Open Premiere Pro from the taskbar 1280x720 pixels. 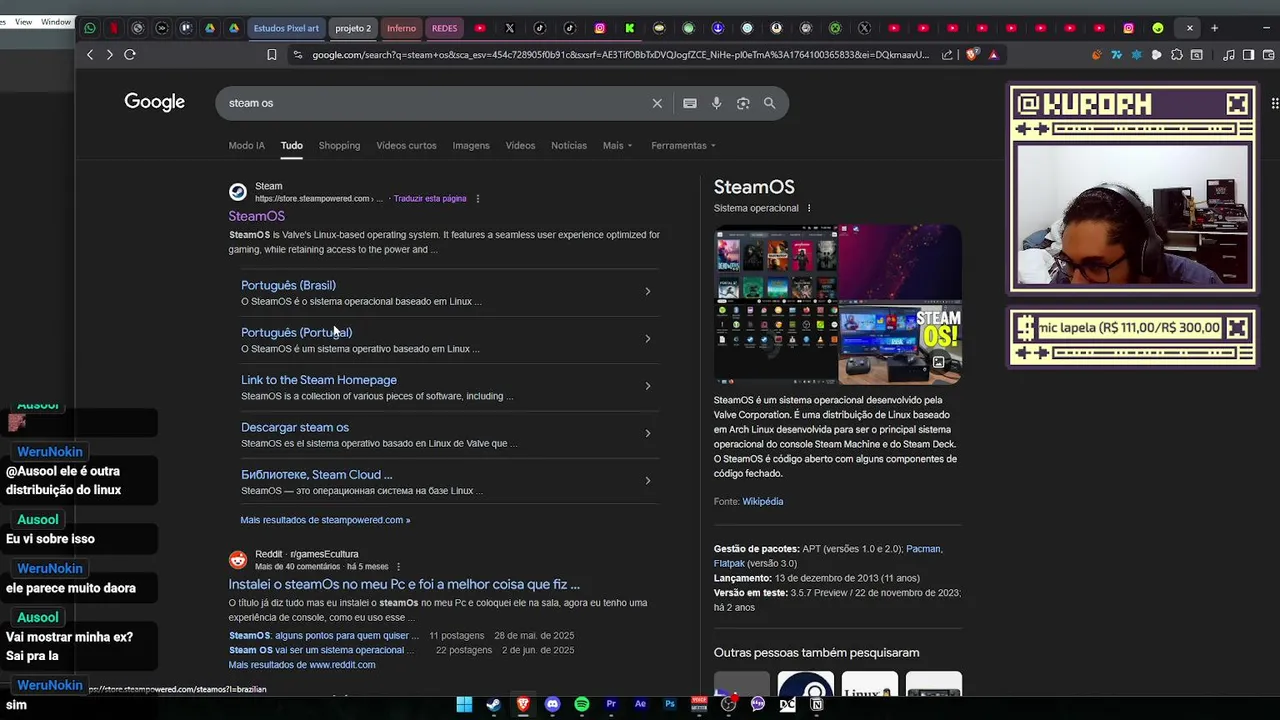(611, 704)
